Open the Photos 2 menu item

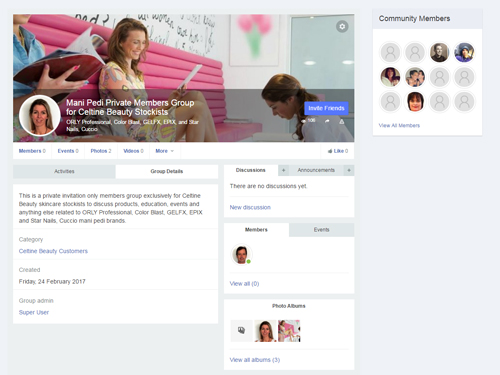click(101, 151)
